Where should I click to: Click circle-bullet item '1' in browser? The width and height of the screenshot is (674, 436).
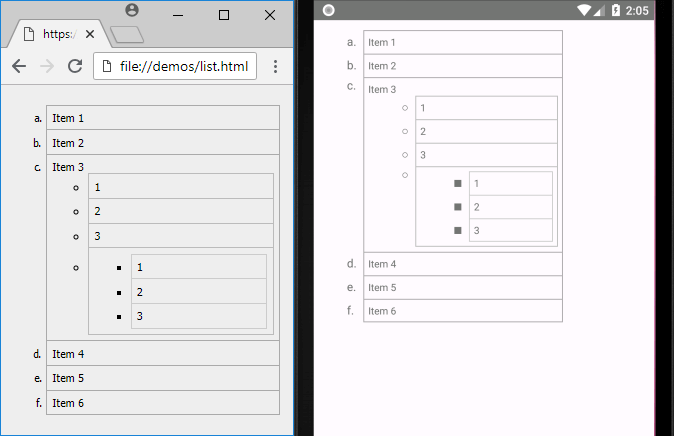(x=181, y=187)
